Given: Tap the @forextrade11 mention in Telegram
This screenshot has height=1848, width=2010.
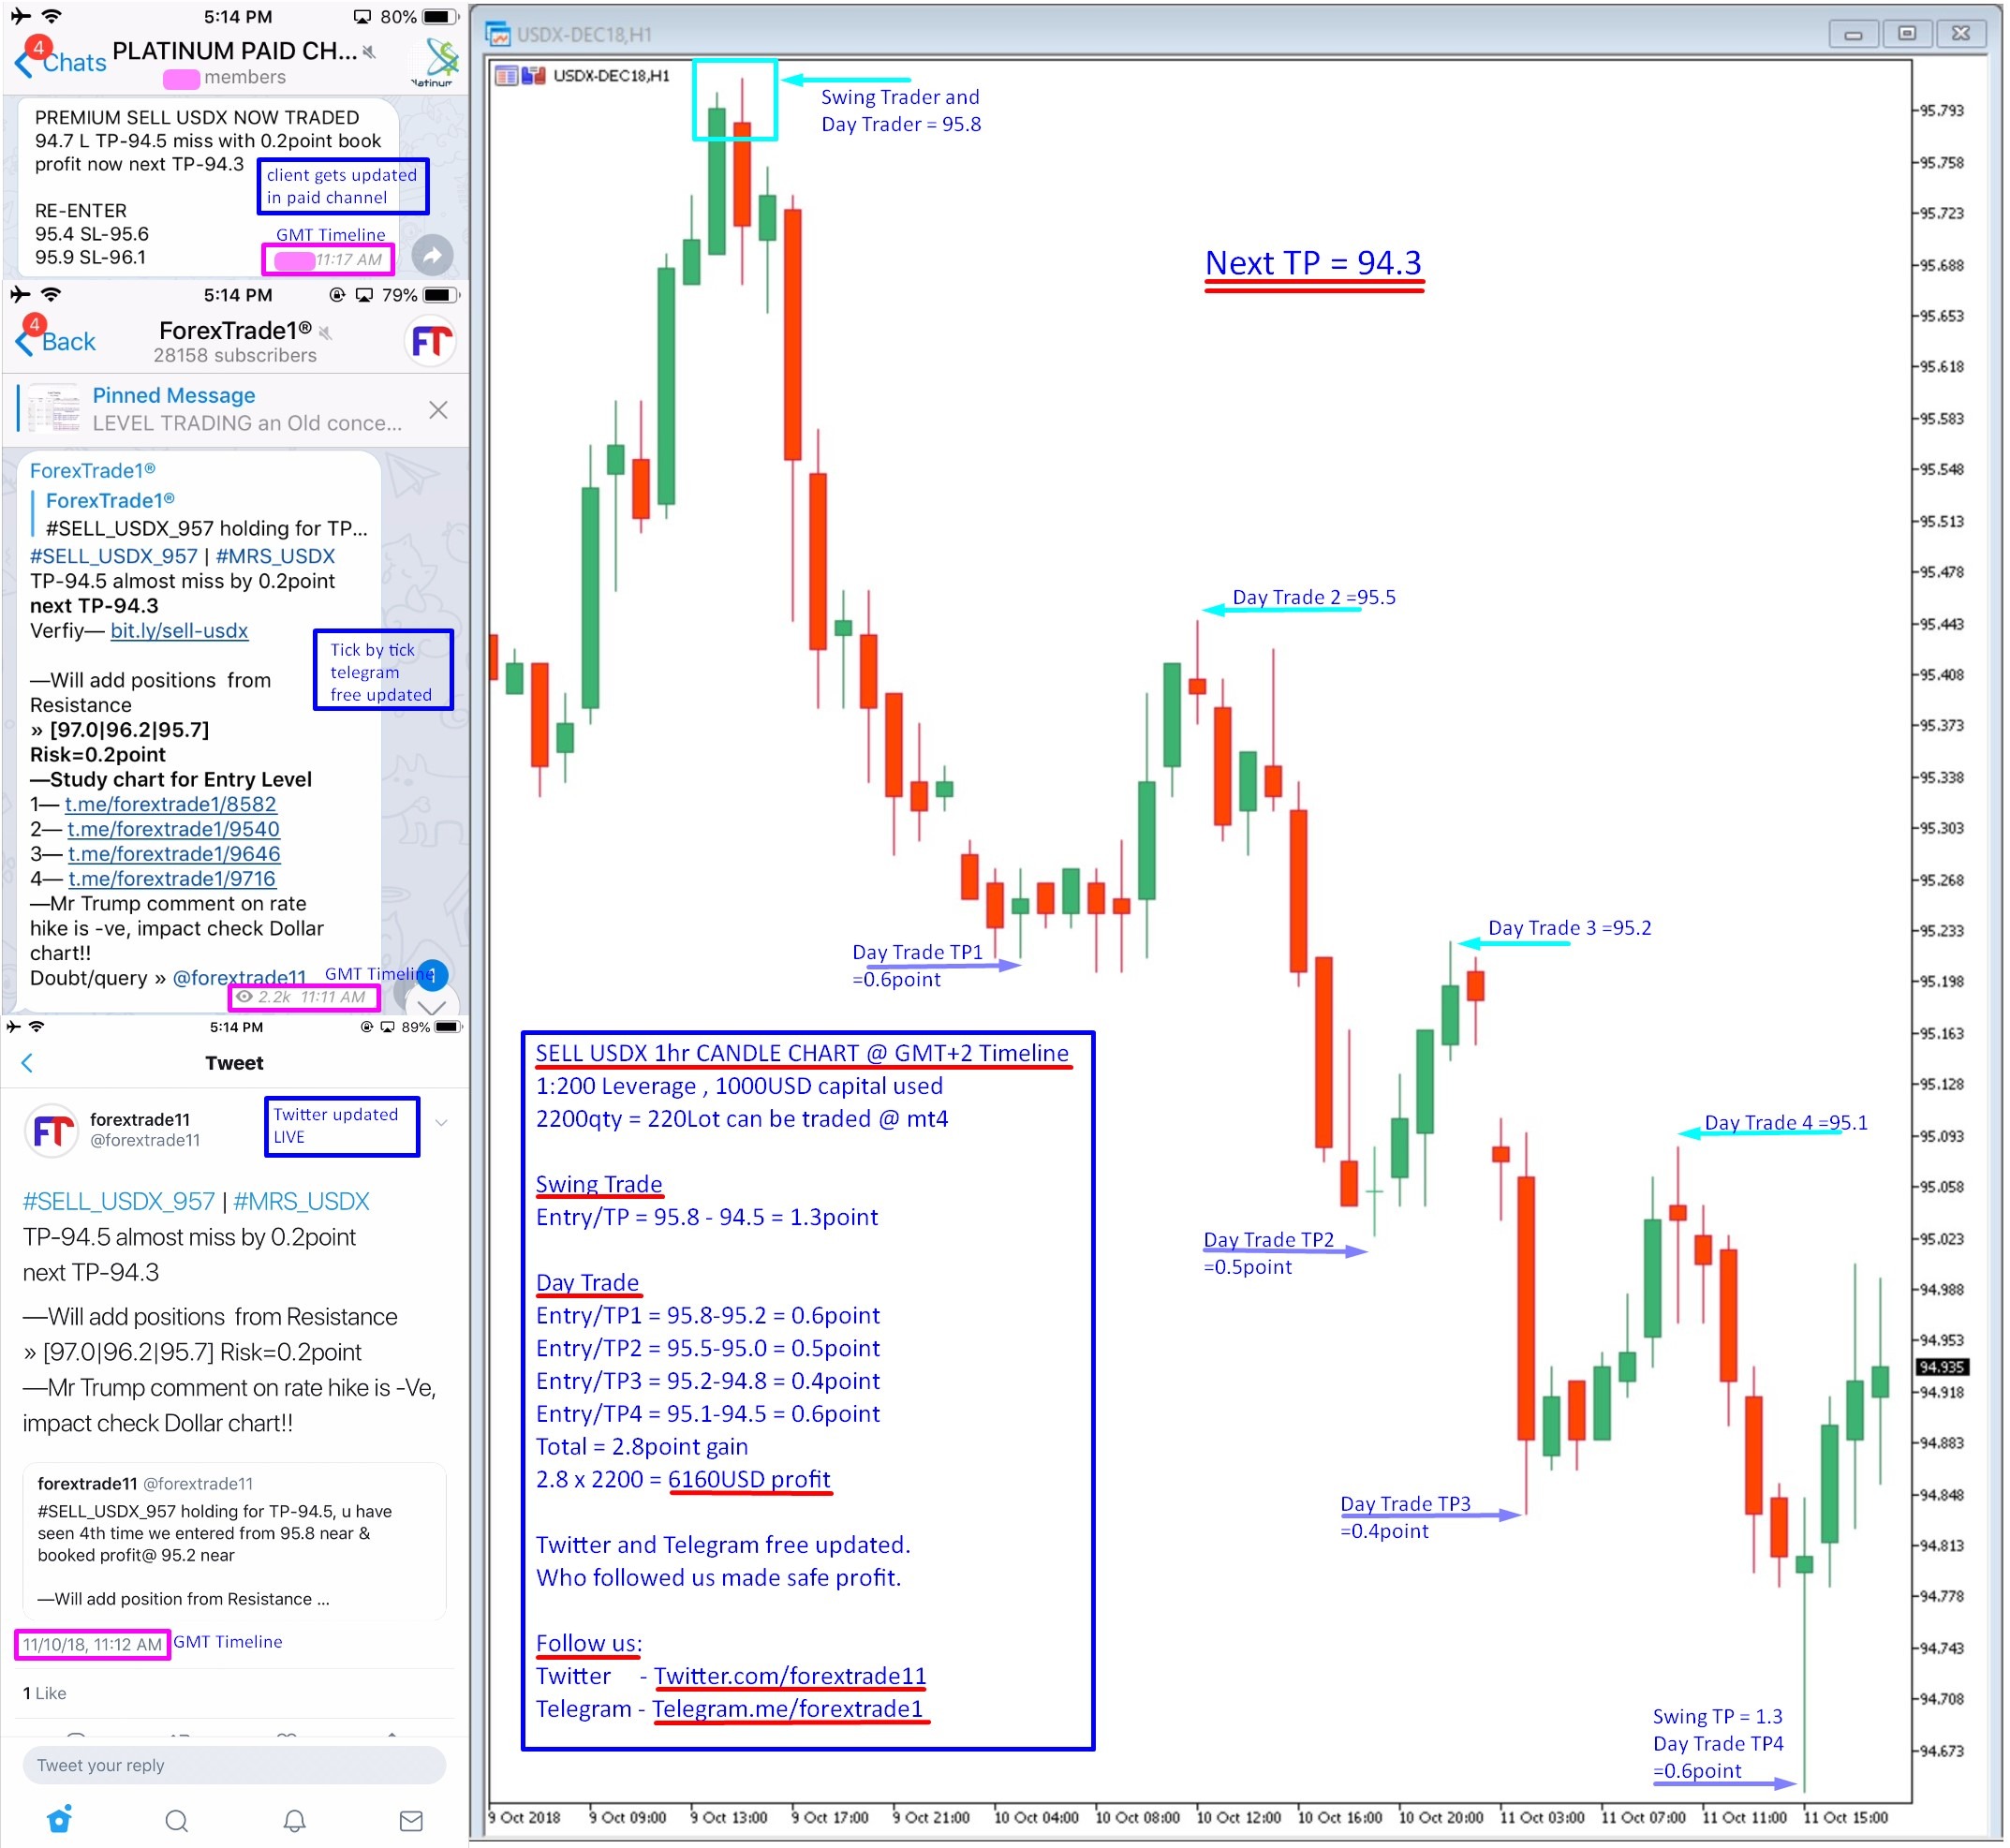Looking at the screenshot, I should pos(240,978).
